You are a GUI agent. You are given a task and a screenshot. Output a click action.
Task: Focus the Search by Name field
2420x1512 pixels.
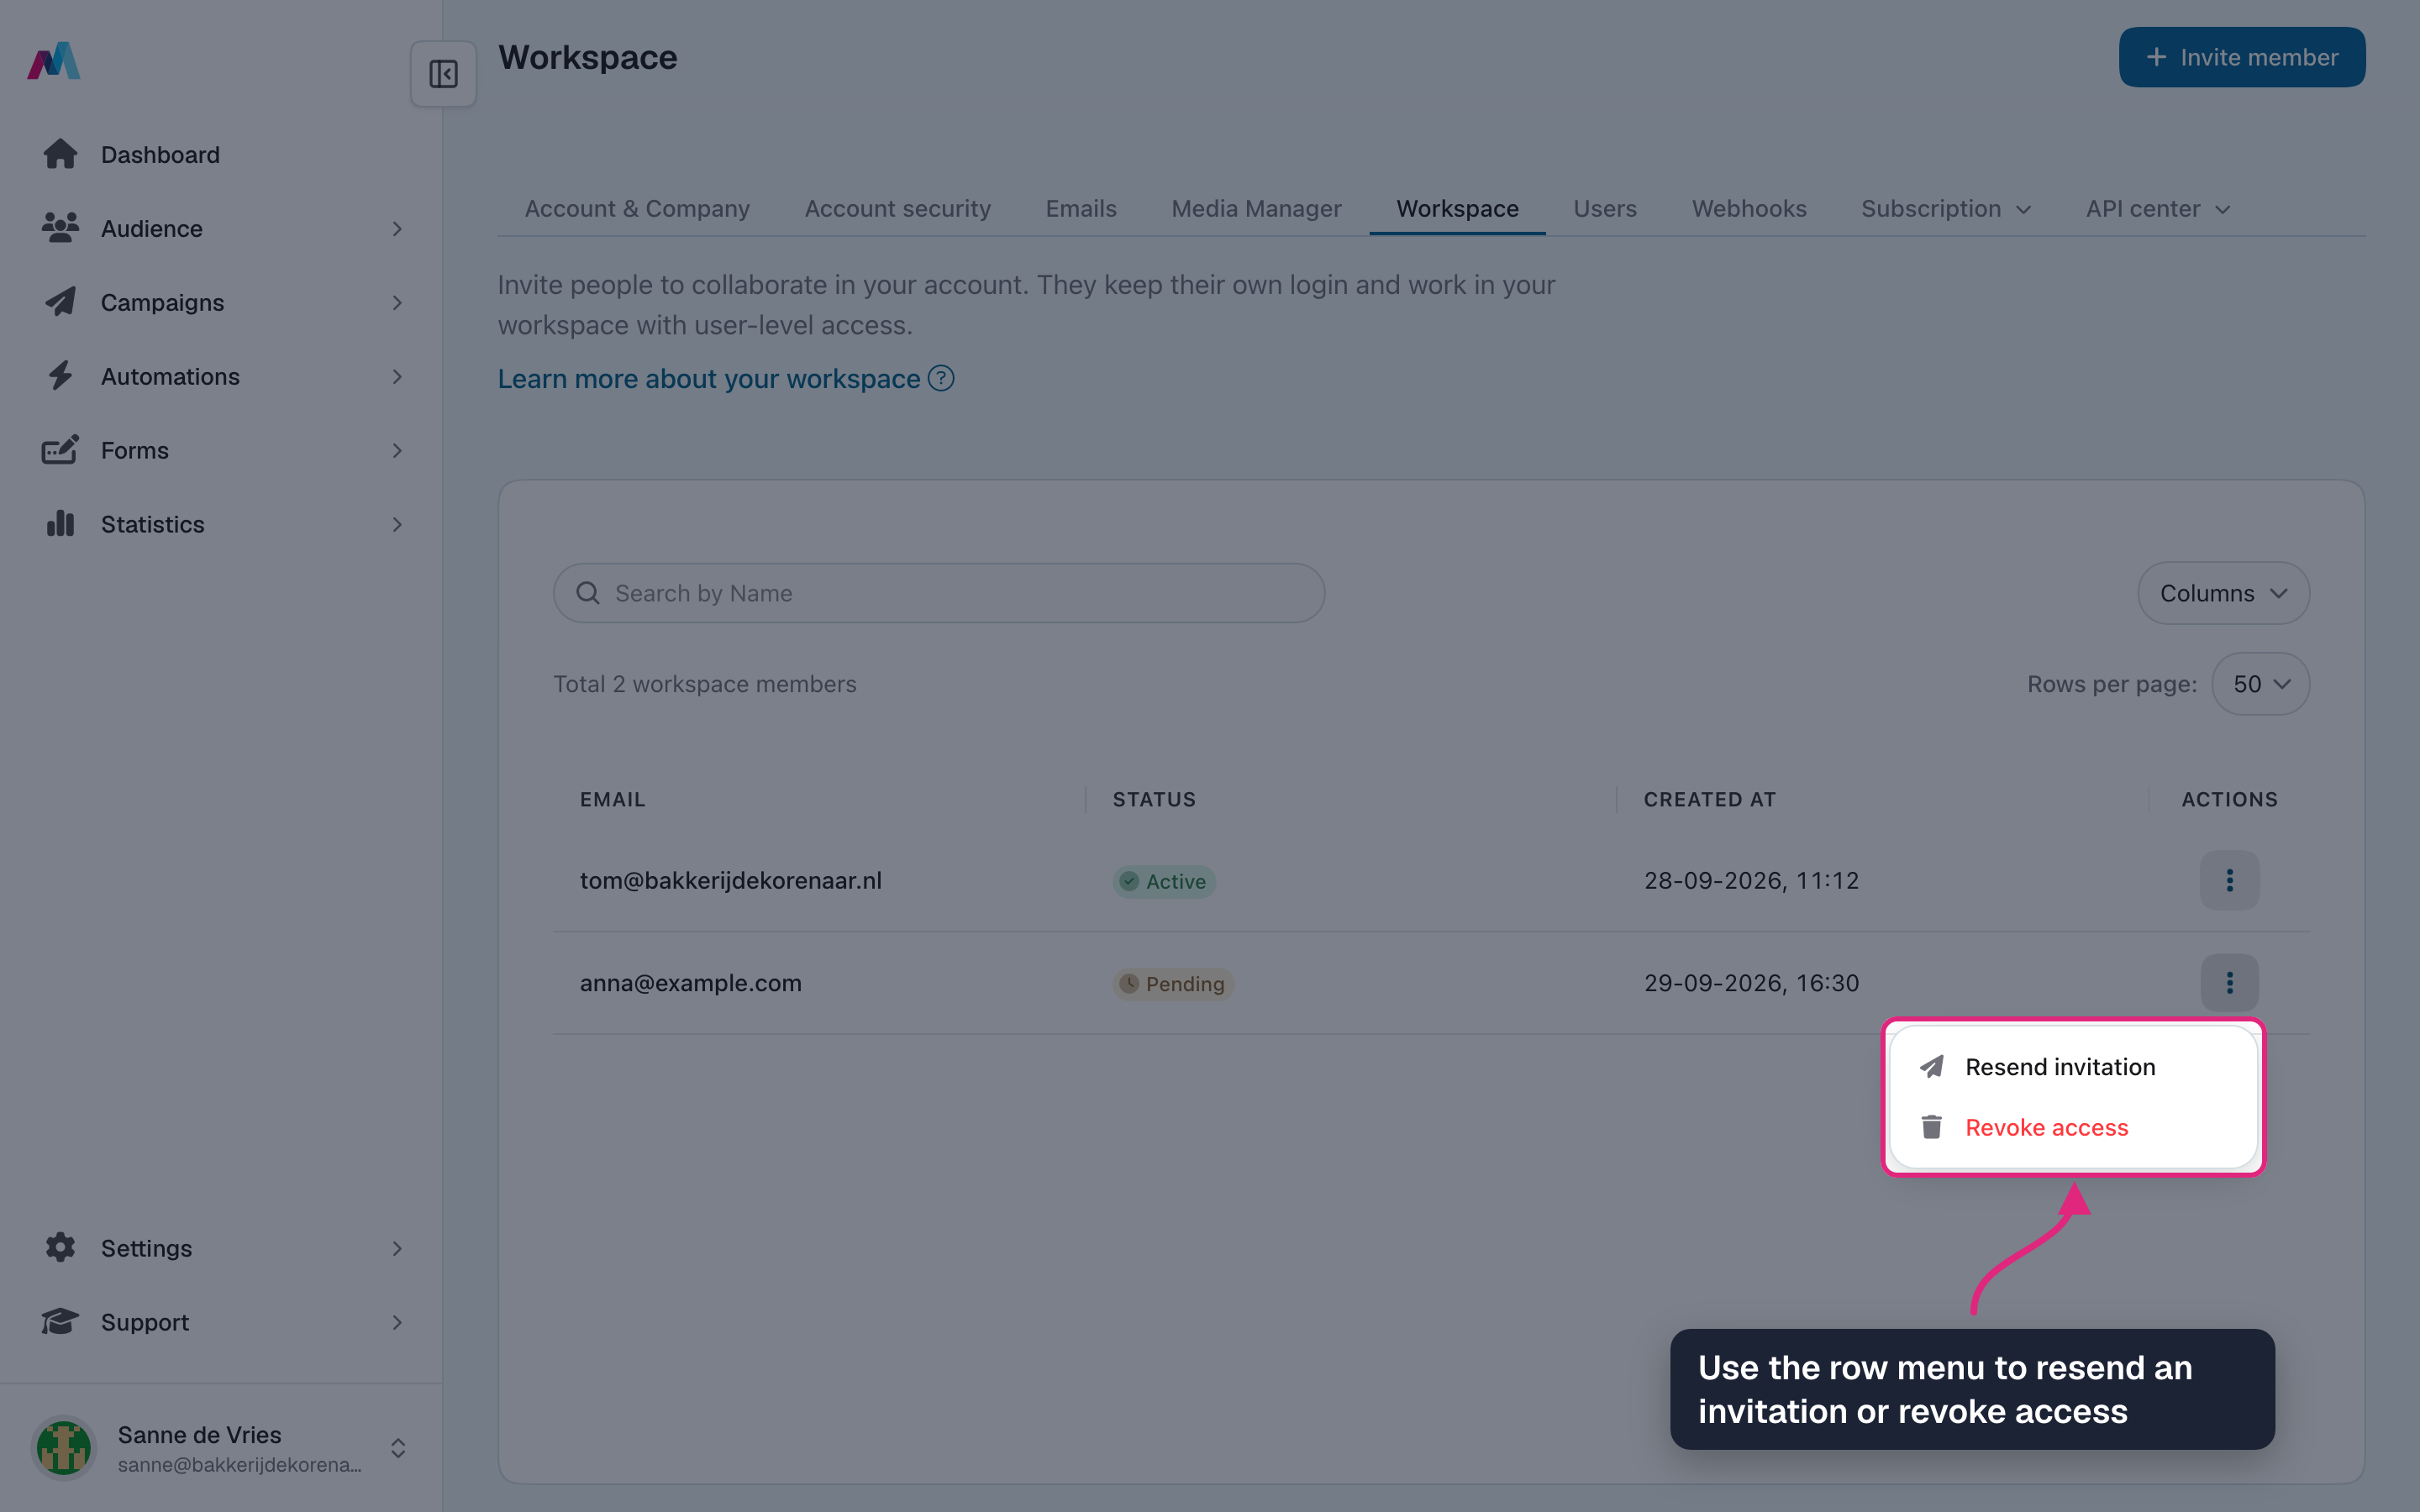939,593
